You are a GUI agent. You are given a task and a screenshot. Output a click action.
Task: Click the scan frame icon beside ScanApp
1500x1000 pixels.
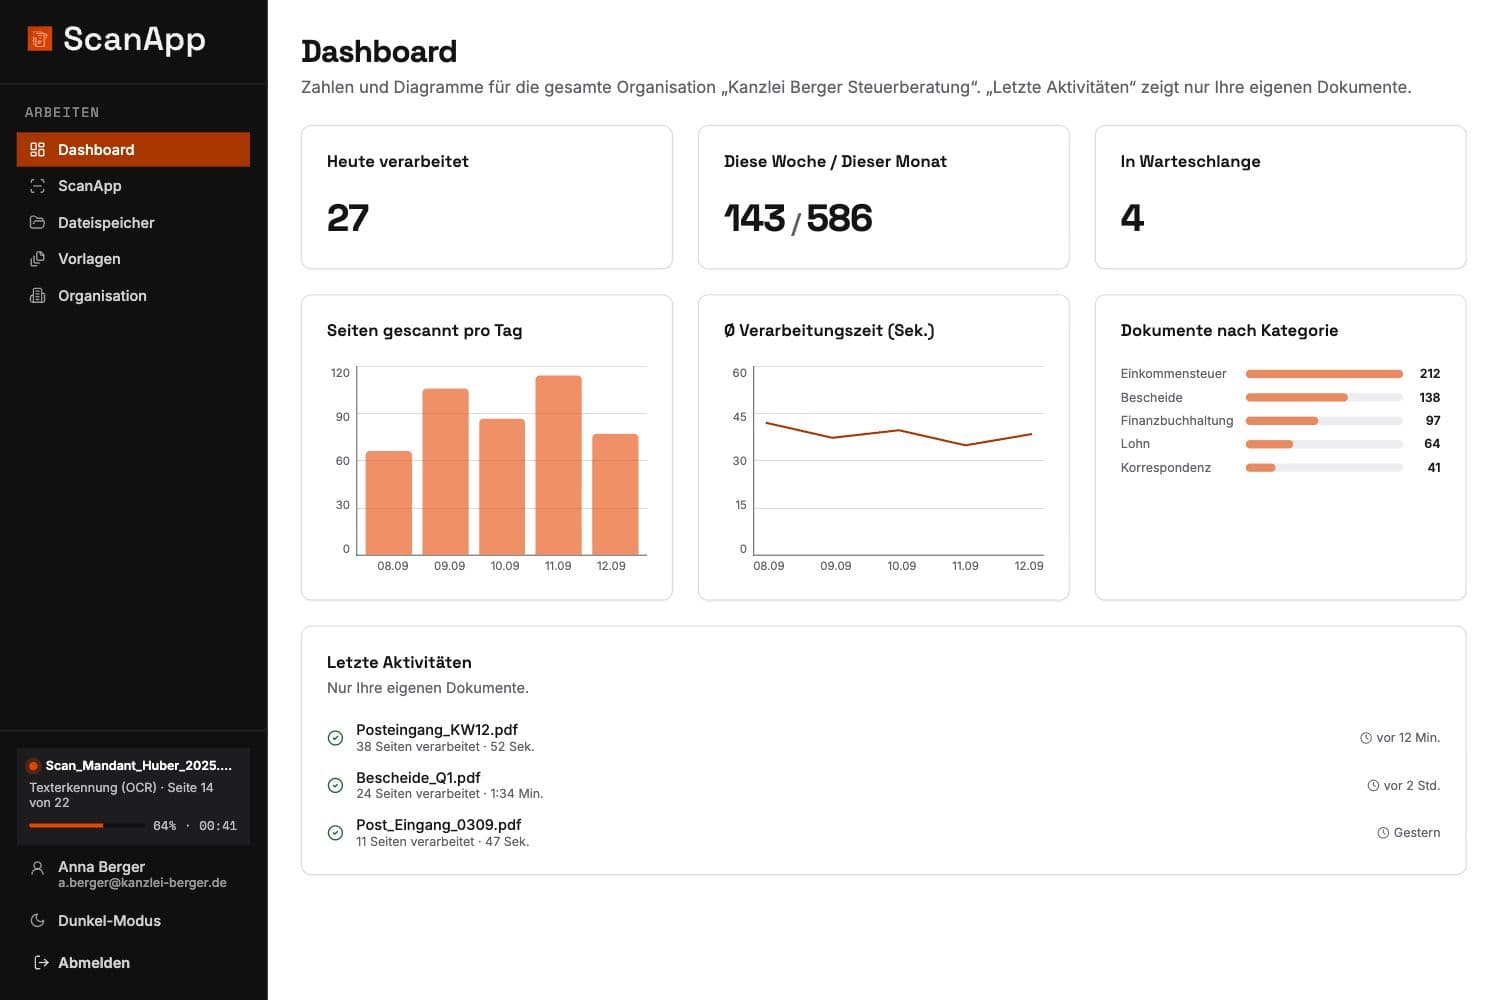[38, 186]
